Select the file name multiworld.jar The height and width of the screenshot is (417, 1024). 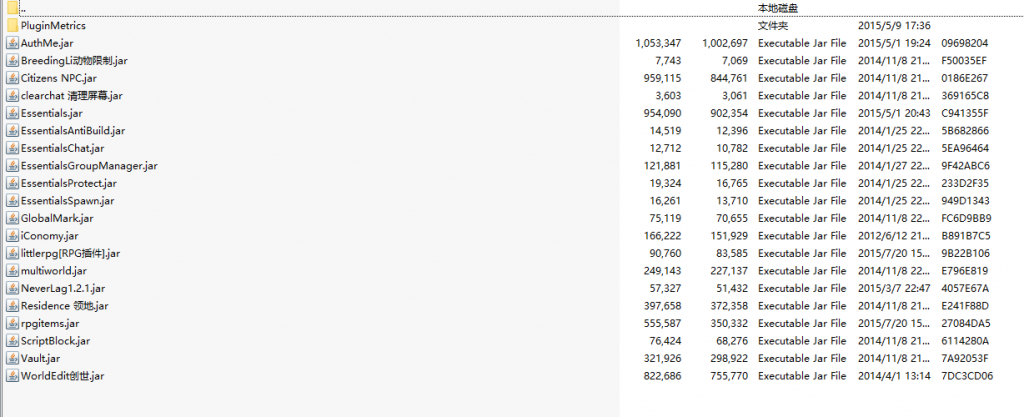point(54,271)
